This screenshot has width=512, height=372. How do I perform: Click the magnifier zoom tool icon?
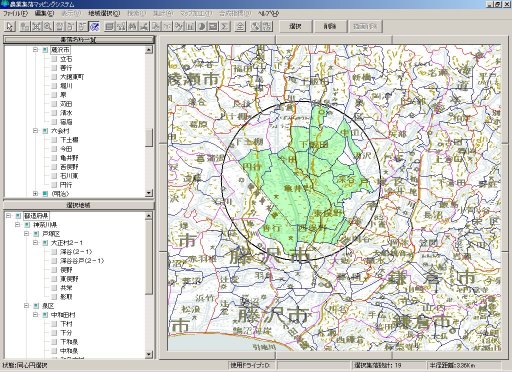point(48,26)
